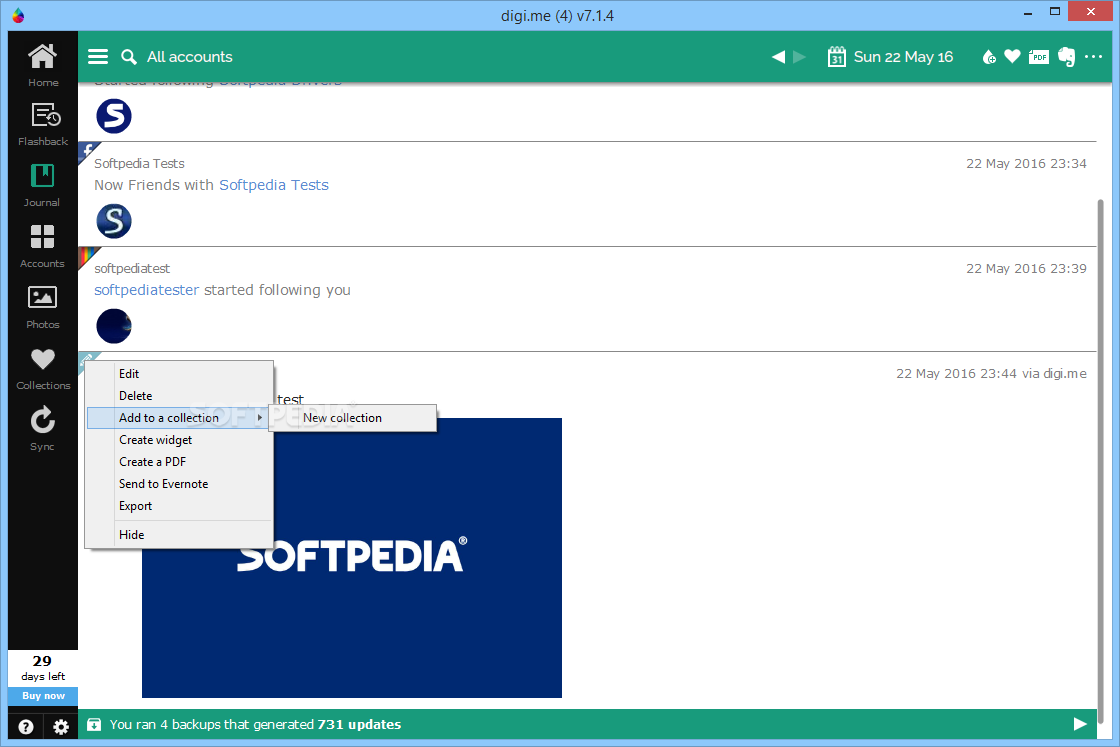The width and height of the screenshot is (1120, 747).
Task: Open the Flashback view
Action: 43,125
